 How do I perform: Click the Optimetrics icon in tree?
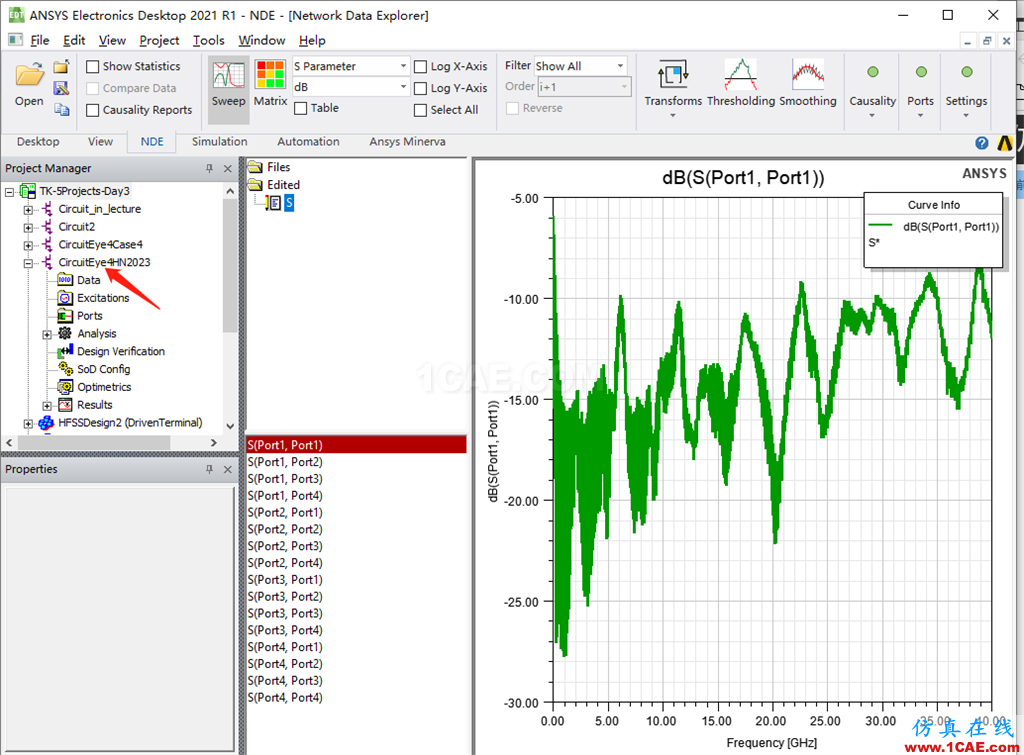coord(65,387)
